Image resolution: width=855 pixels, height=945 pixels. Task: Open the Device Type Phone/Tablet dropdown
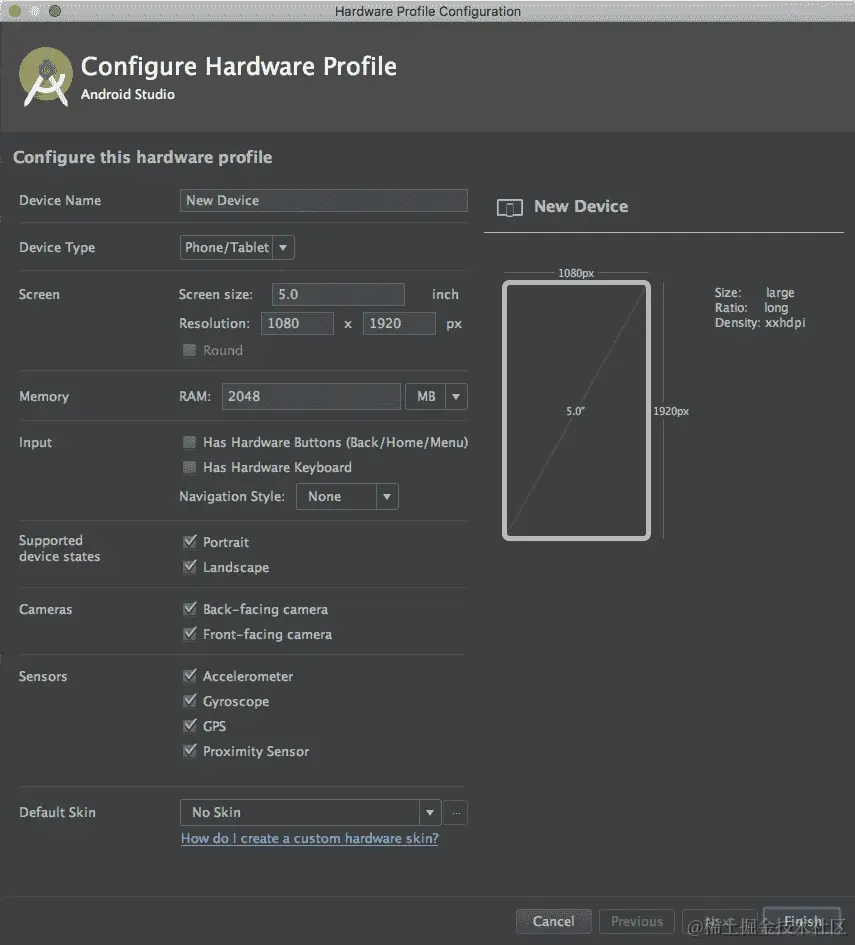point(237,248)
